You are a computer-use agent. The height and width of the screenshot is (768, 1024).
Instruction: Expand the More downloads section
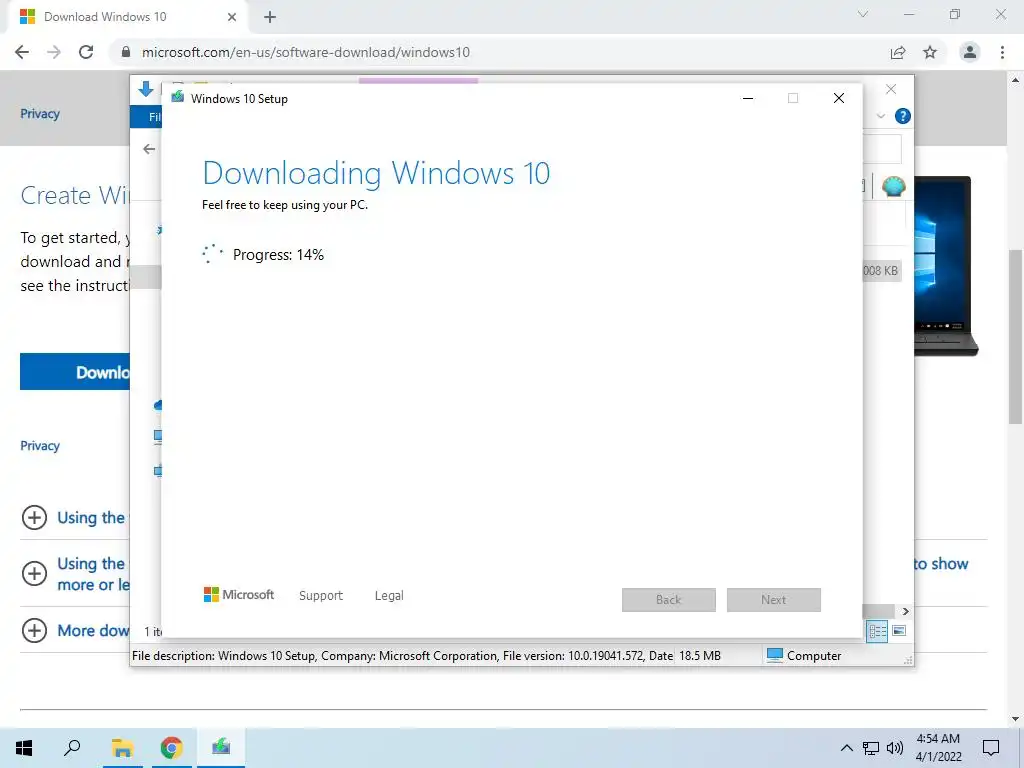(x=35, y=630)
